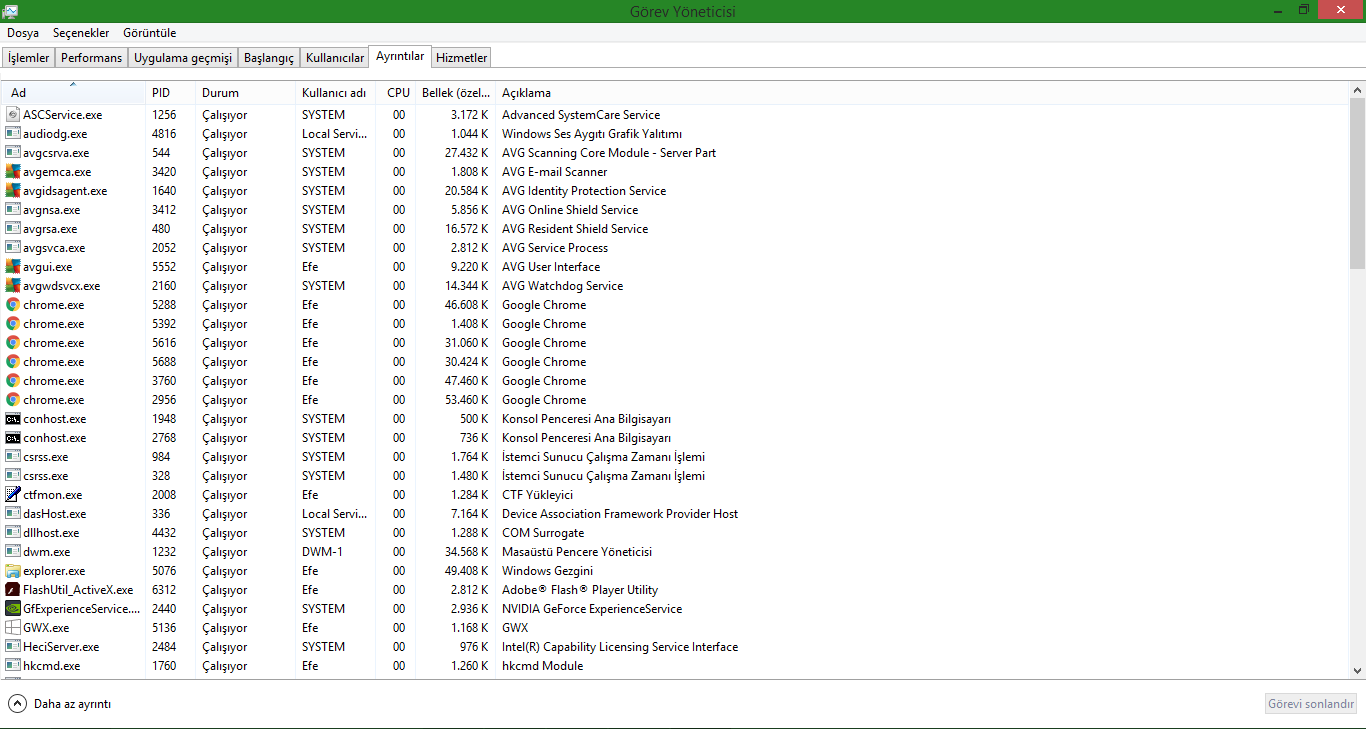This screenshot has width=1366, height=729.
Task: Click the HeciServer.exe process icon
Action: (13, 647)
